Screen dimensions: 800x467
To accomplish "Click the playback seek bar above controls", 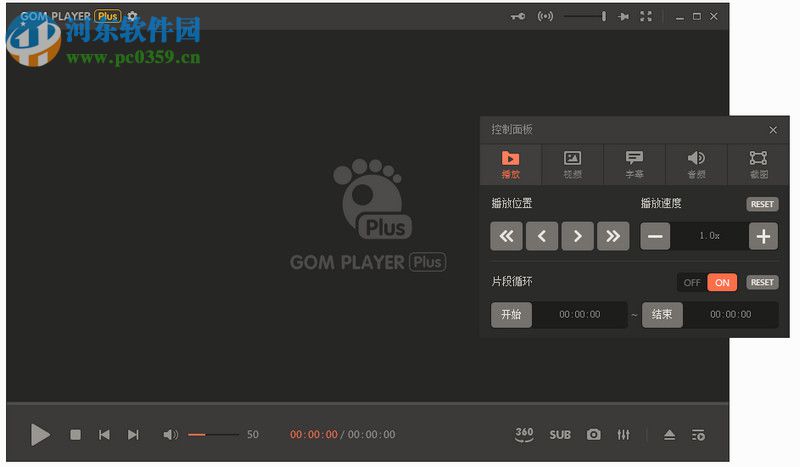I will (367, 404).
